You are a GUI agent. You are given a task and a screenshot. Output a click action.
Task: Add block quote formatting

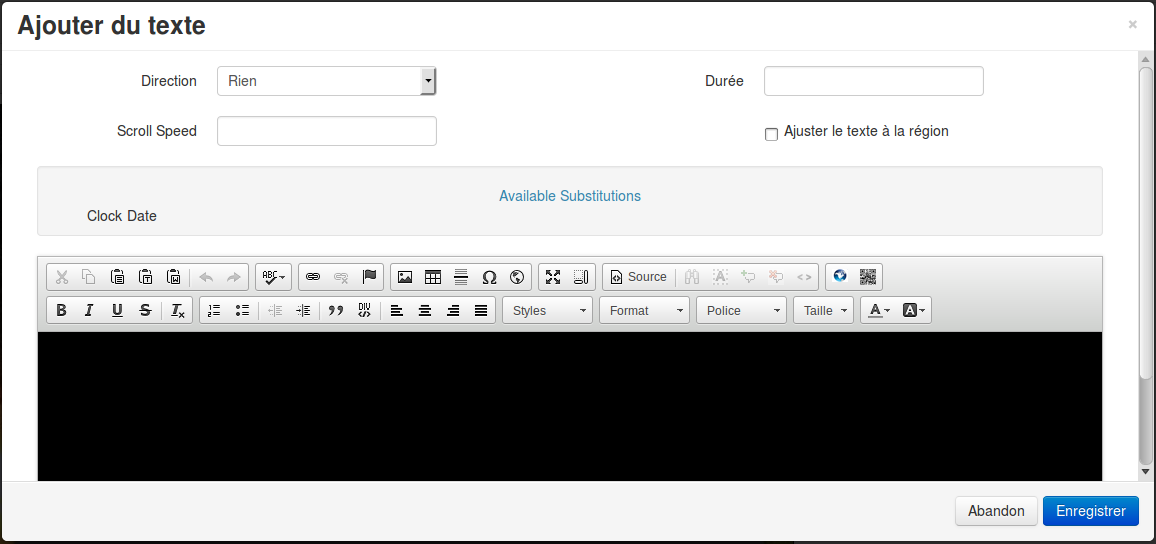click(336, 311)
